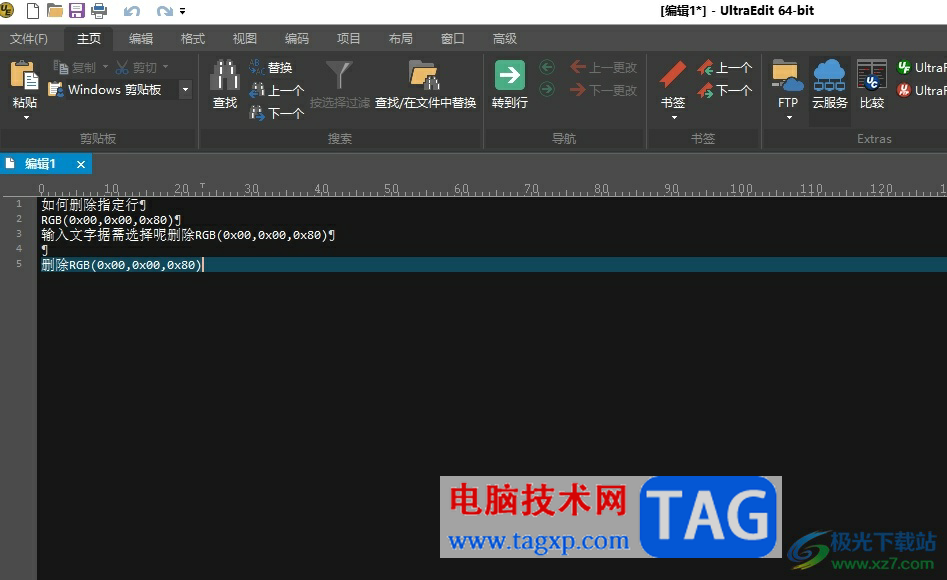Switch to the 格式 format ribbon tab
Screen dimensions: 947x580
coord(193,39)
